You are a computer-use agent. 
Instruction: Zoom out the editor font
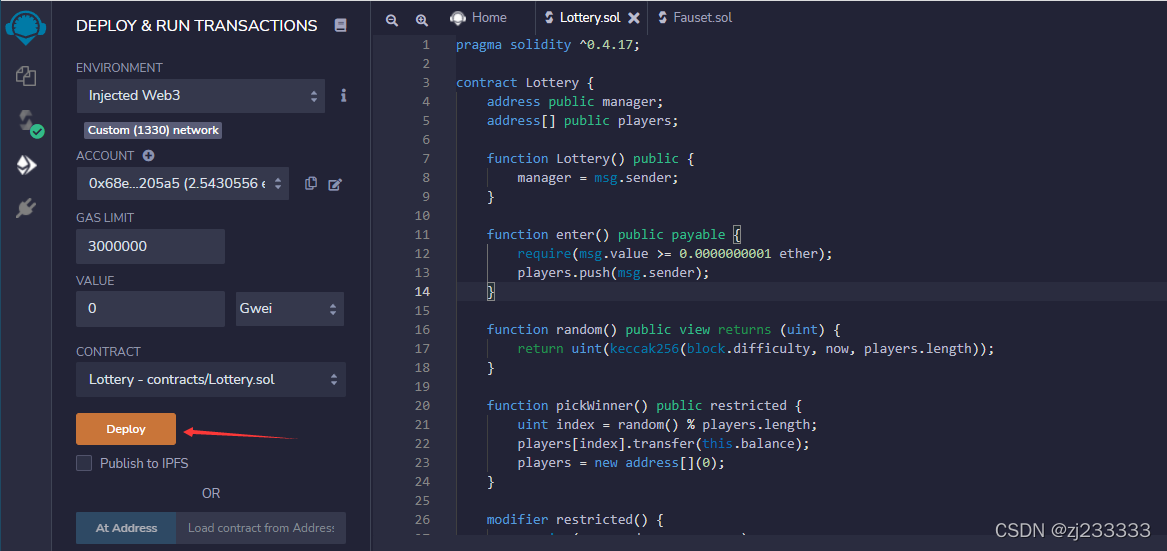tap(392, 20)
